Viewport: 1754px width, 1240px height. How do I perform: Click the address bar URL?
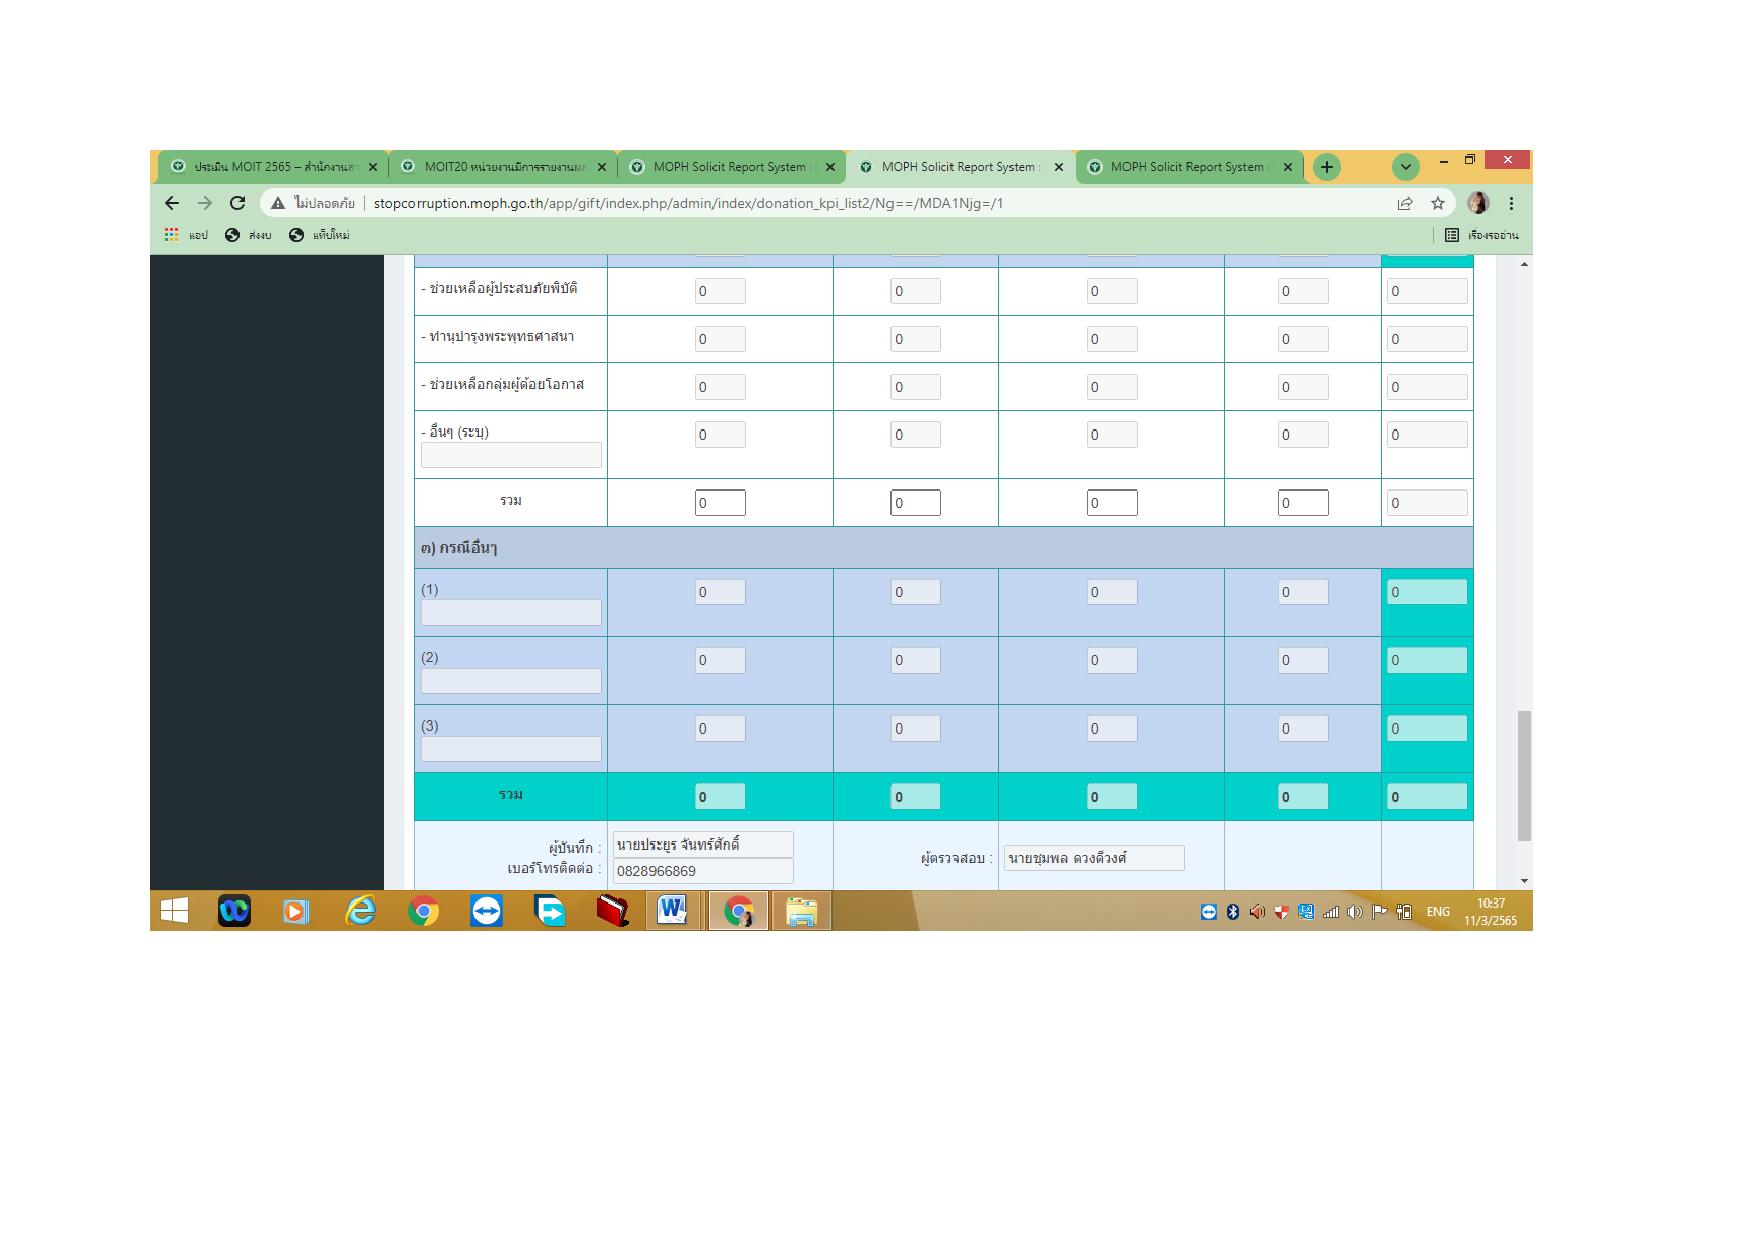coord(688,203)
